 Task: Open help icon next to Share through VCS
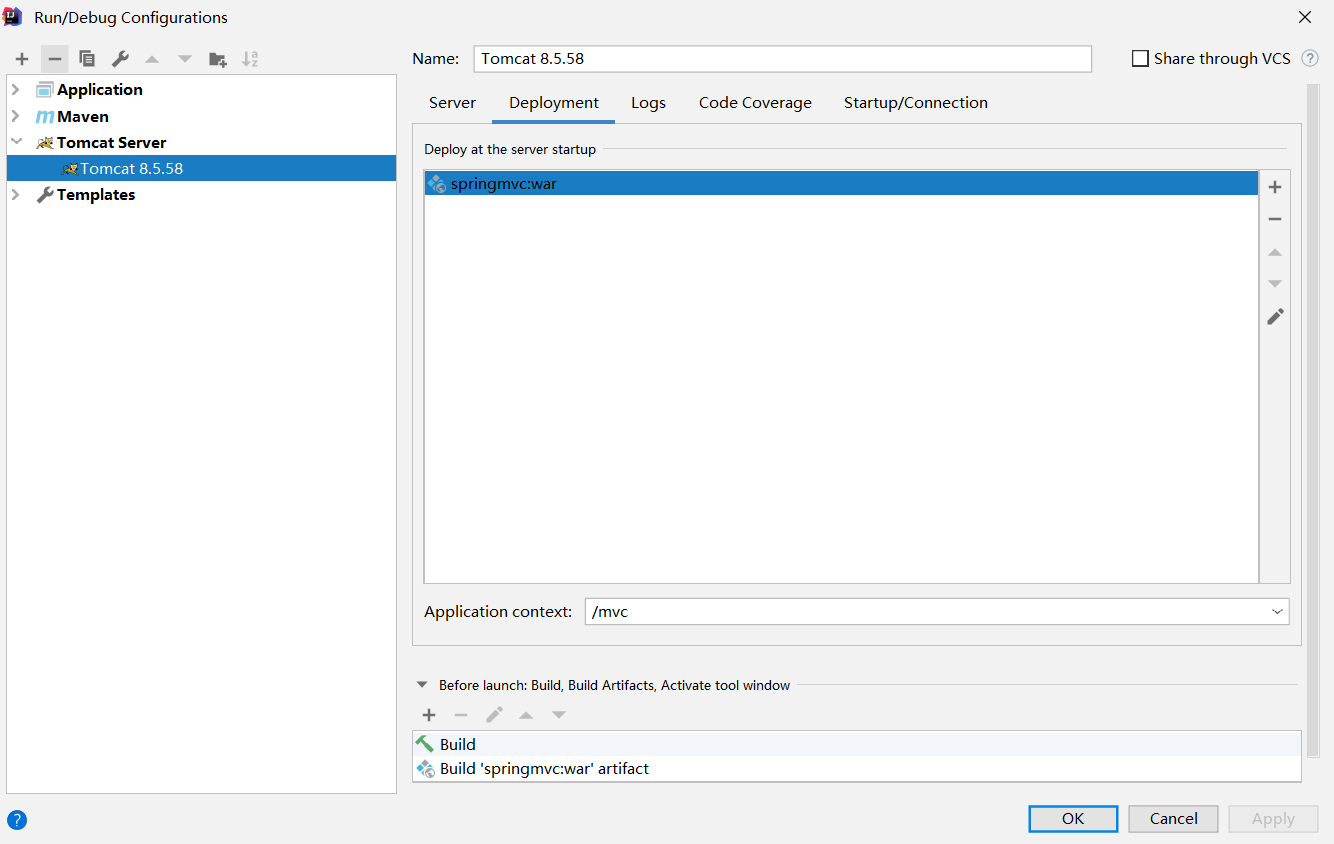coord(1310,59)
